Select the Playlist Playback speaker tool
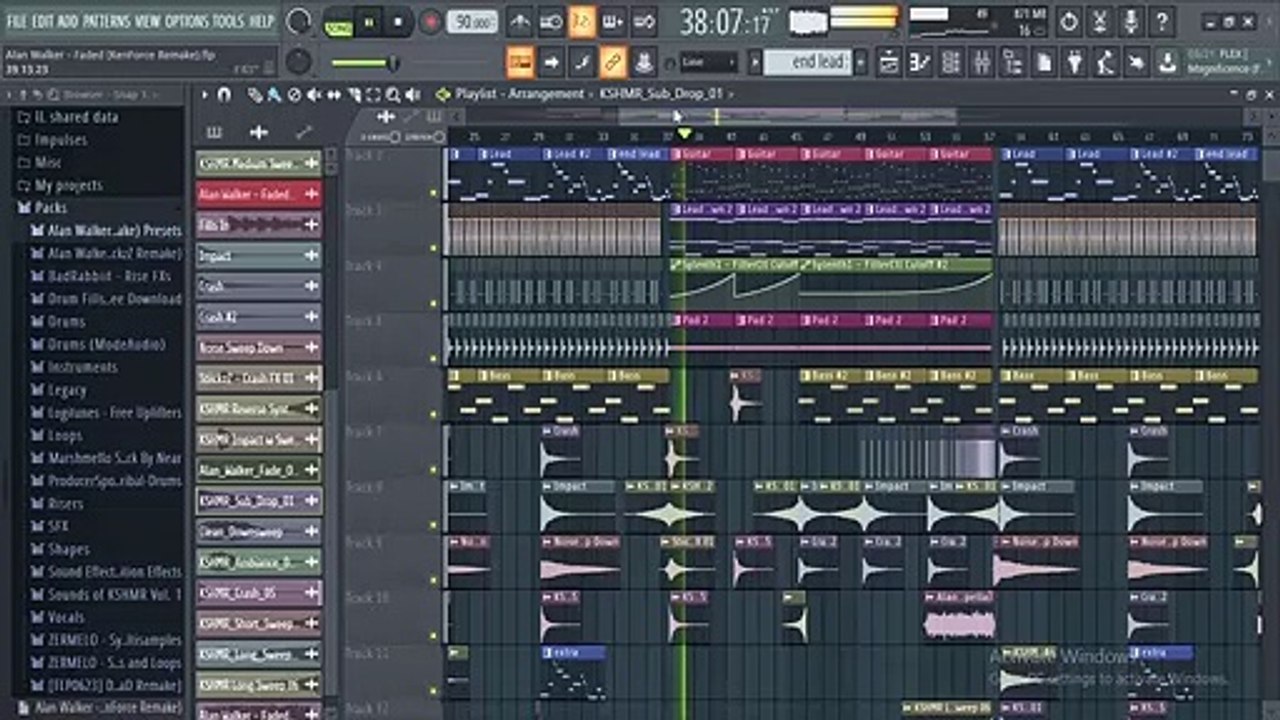This screenshot has height=720, width=1280. coord(413,95)
